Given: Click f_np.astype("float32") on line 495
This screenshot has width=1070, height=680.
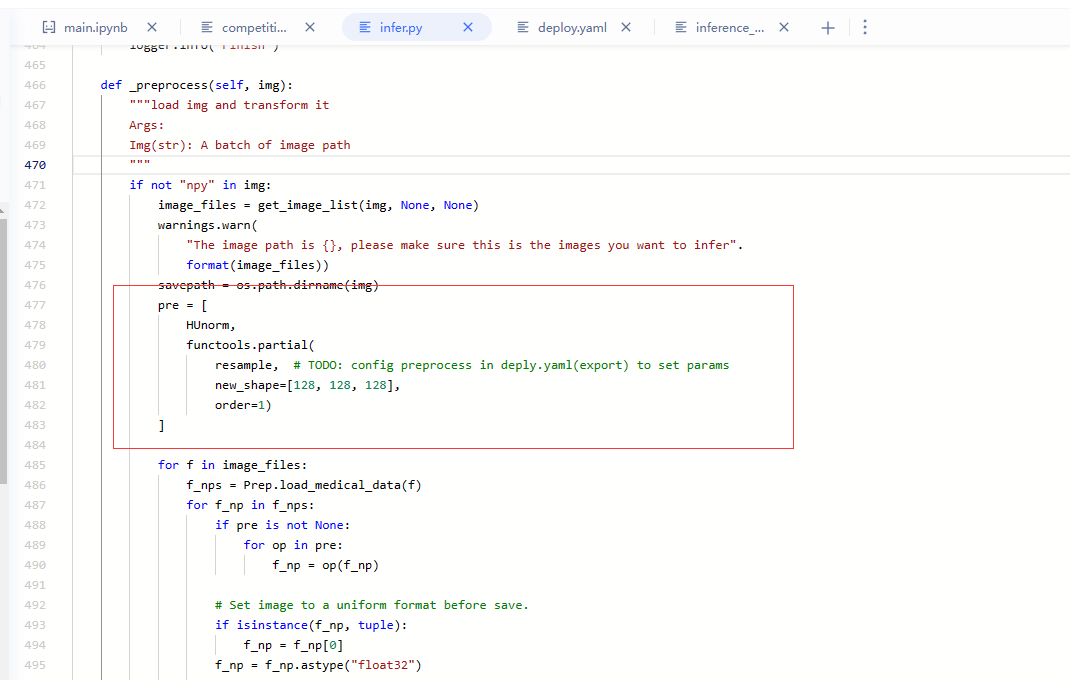Looking at the screenshot, I should pyautogui.click(x=343, y=665).
